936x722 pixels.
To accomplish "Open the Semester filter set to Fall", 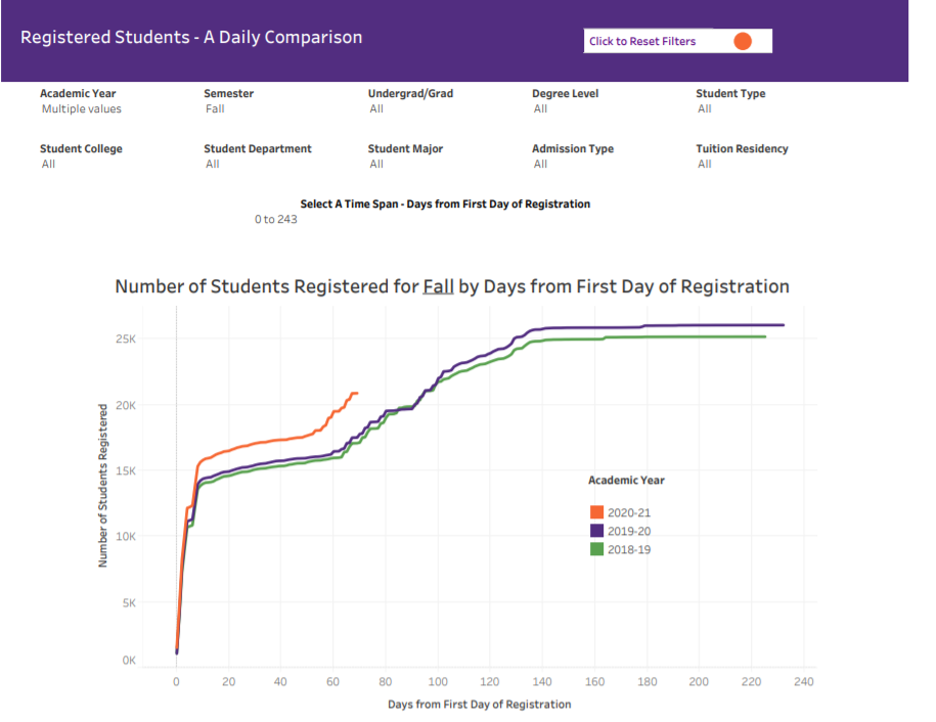I will click(215, 109).
